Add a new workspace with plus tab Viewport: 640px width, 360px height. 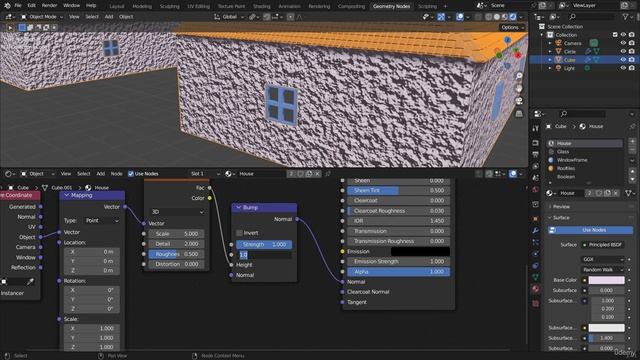tap(445, 6)
